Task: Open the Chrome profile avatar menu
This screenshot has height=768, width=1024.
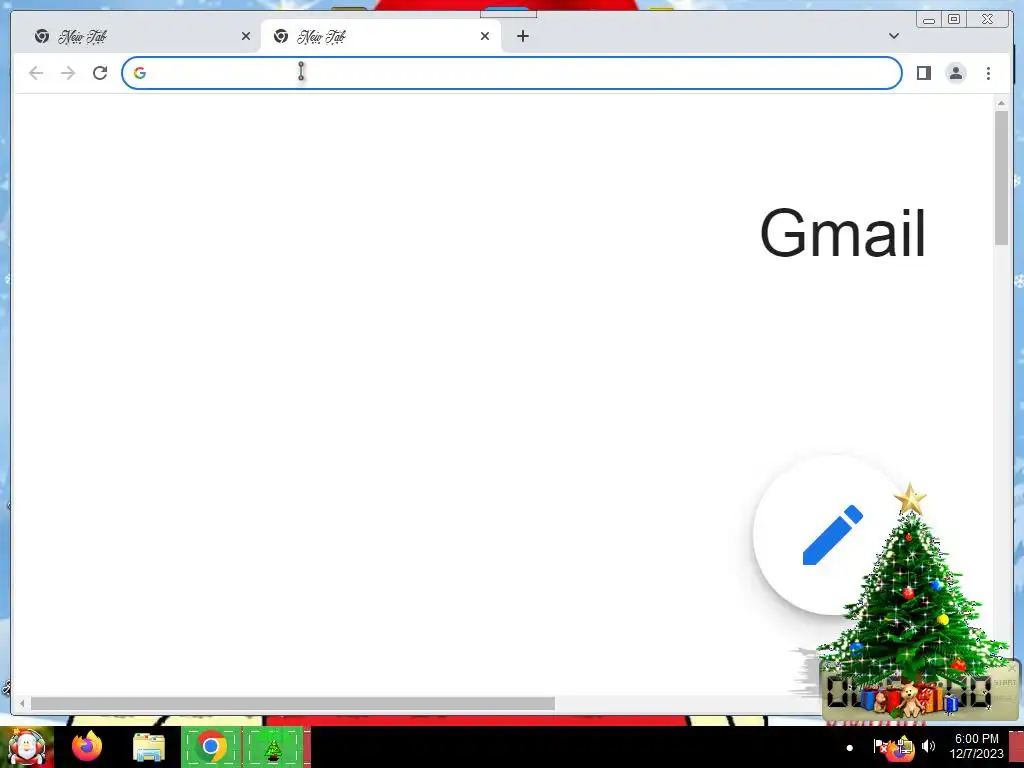Action: pos(955,73)
